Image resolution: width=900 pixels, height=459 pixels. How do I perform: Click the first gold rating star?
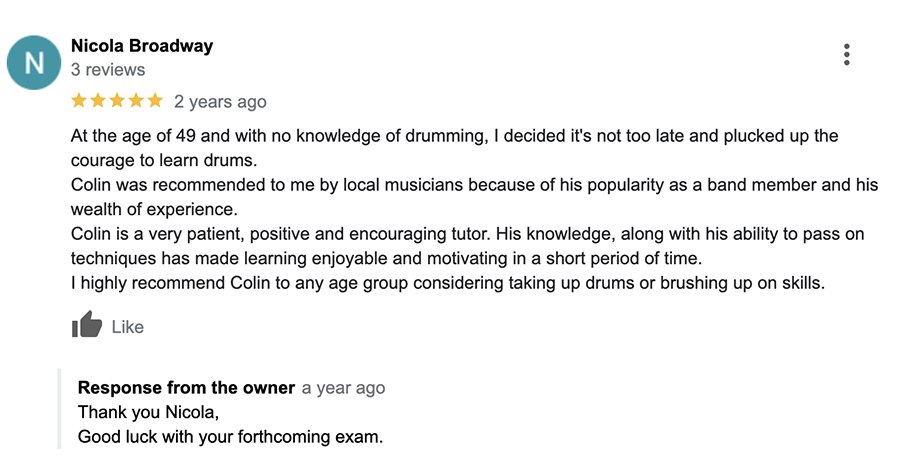(79, 101)
